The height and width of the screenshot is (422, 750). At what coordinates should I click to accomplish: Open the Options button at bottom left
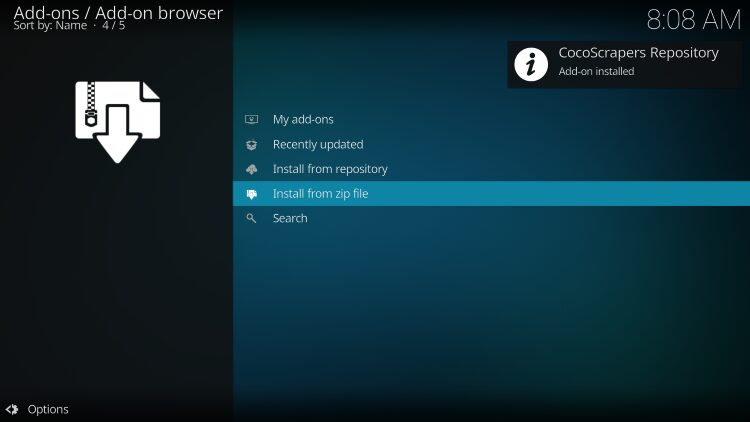click(37, 409)
